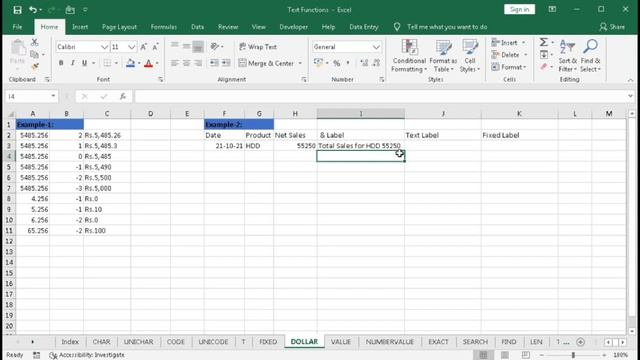
Task: Collapse the ribbon with the arrow
Action: [631, 80]
